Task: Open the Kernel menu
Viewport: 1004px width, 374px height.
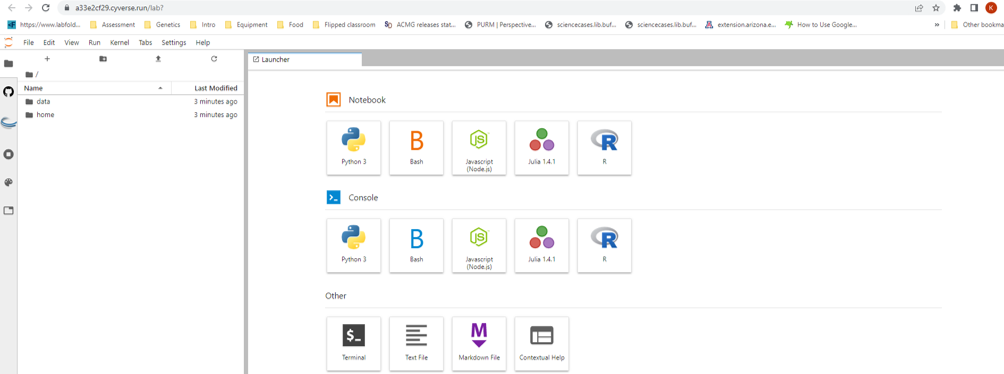Action: tap(120, 43)
